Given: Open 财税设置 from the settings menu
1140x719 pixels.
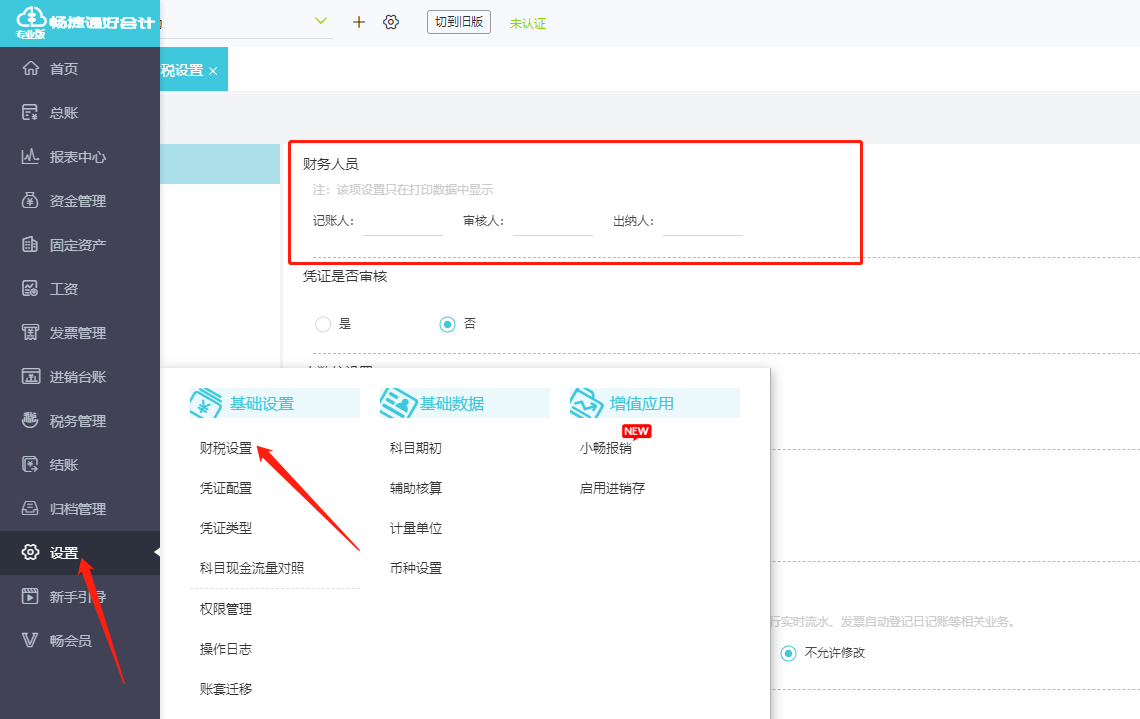Looking at the screenshot, I should 226,449.
